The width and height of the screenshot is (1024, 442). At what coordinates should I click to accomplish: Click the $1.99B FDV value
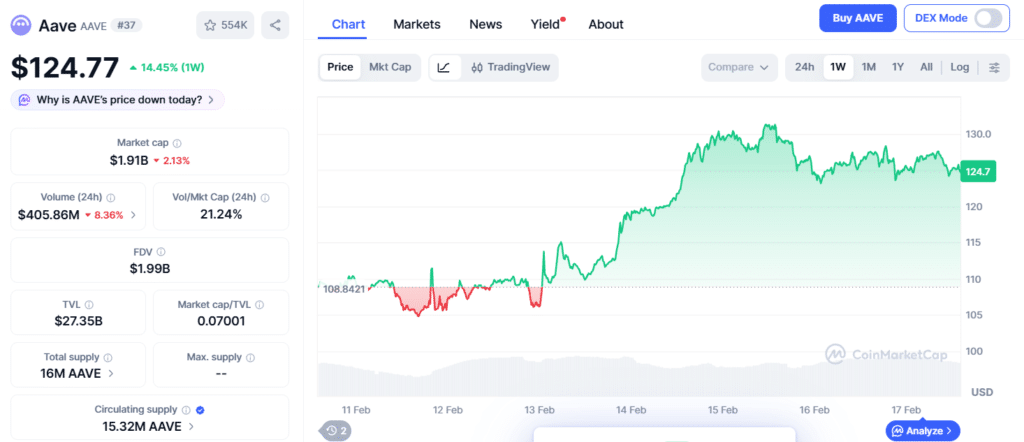click(150, 268)
